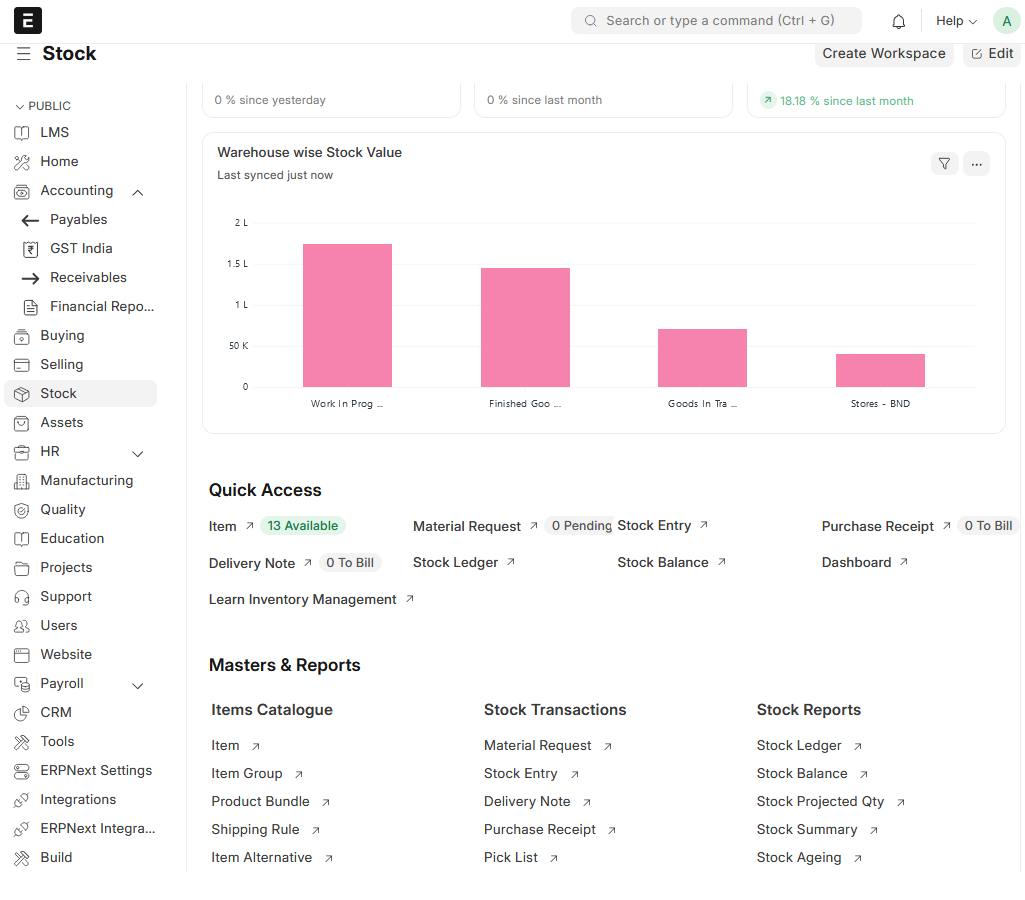
Task: Focus the search or command bar
Action: [x=716, y=21]
